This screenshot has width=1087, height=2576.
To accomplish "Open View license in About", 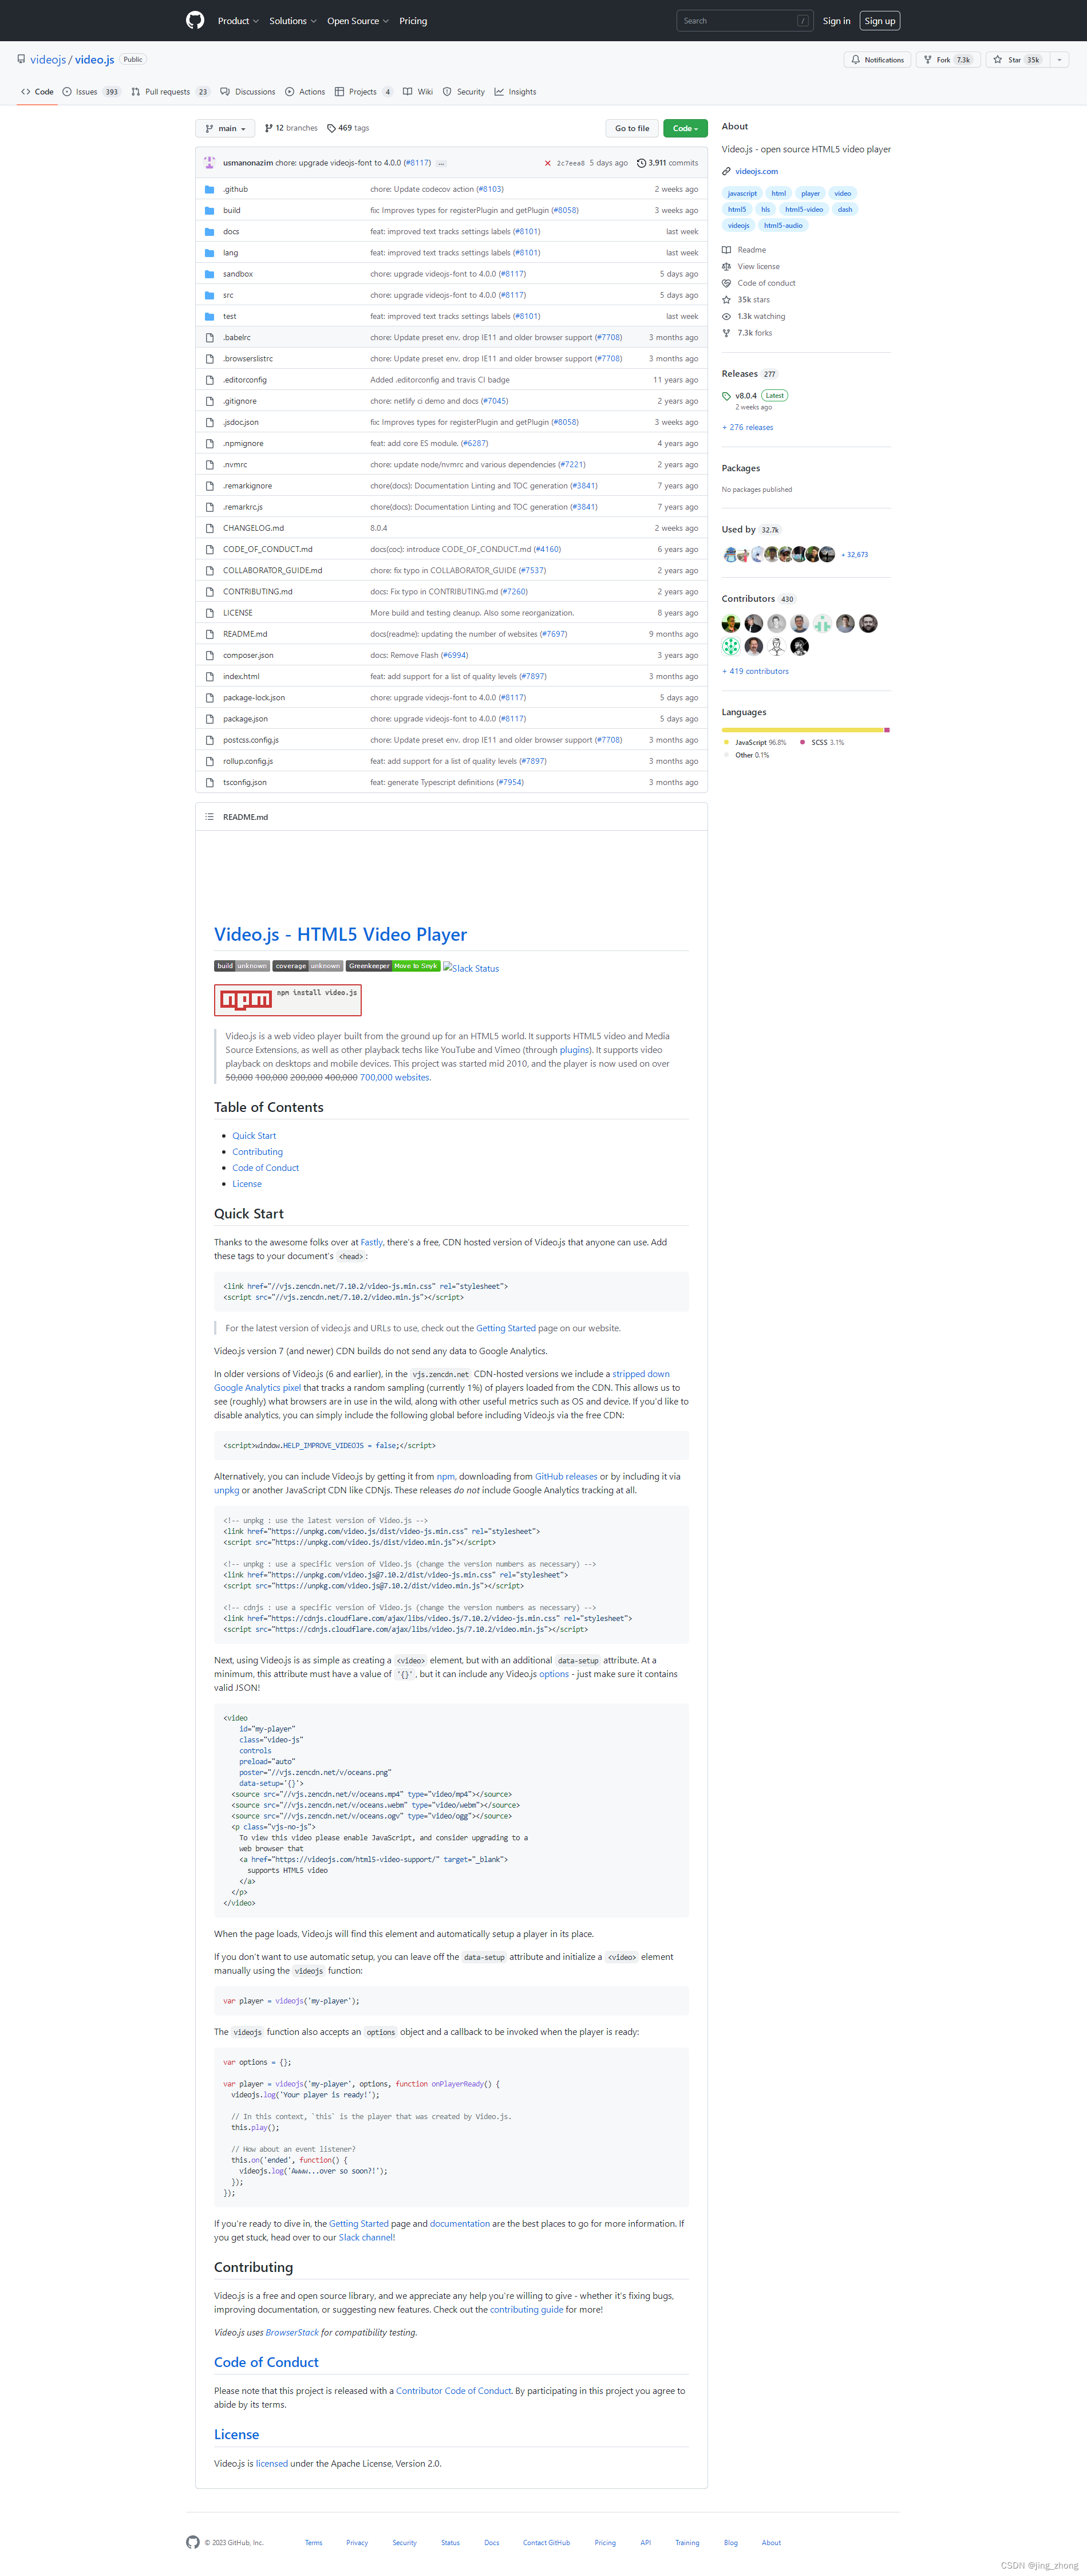I will tap(751, 267).
